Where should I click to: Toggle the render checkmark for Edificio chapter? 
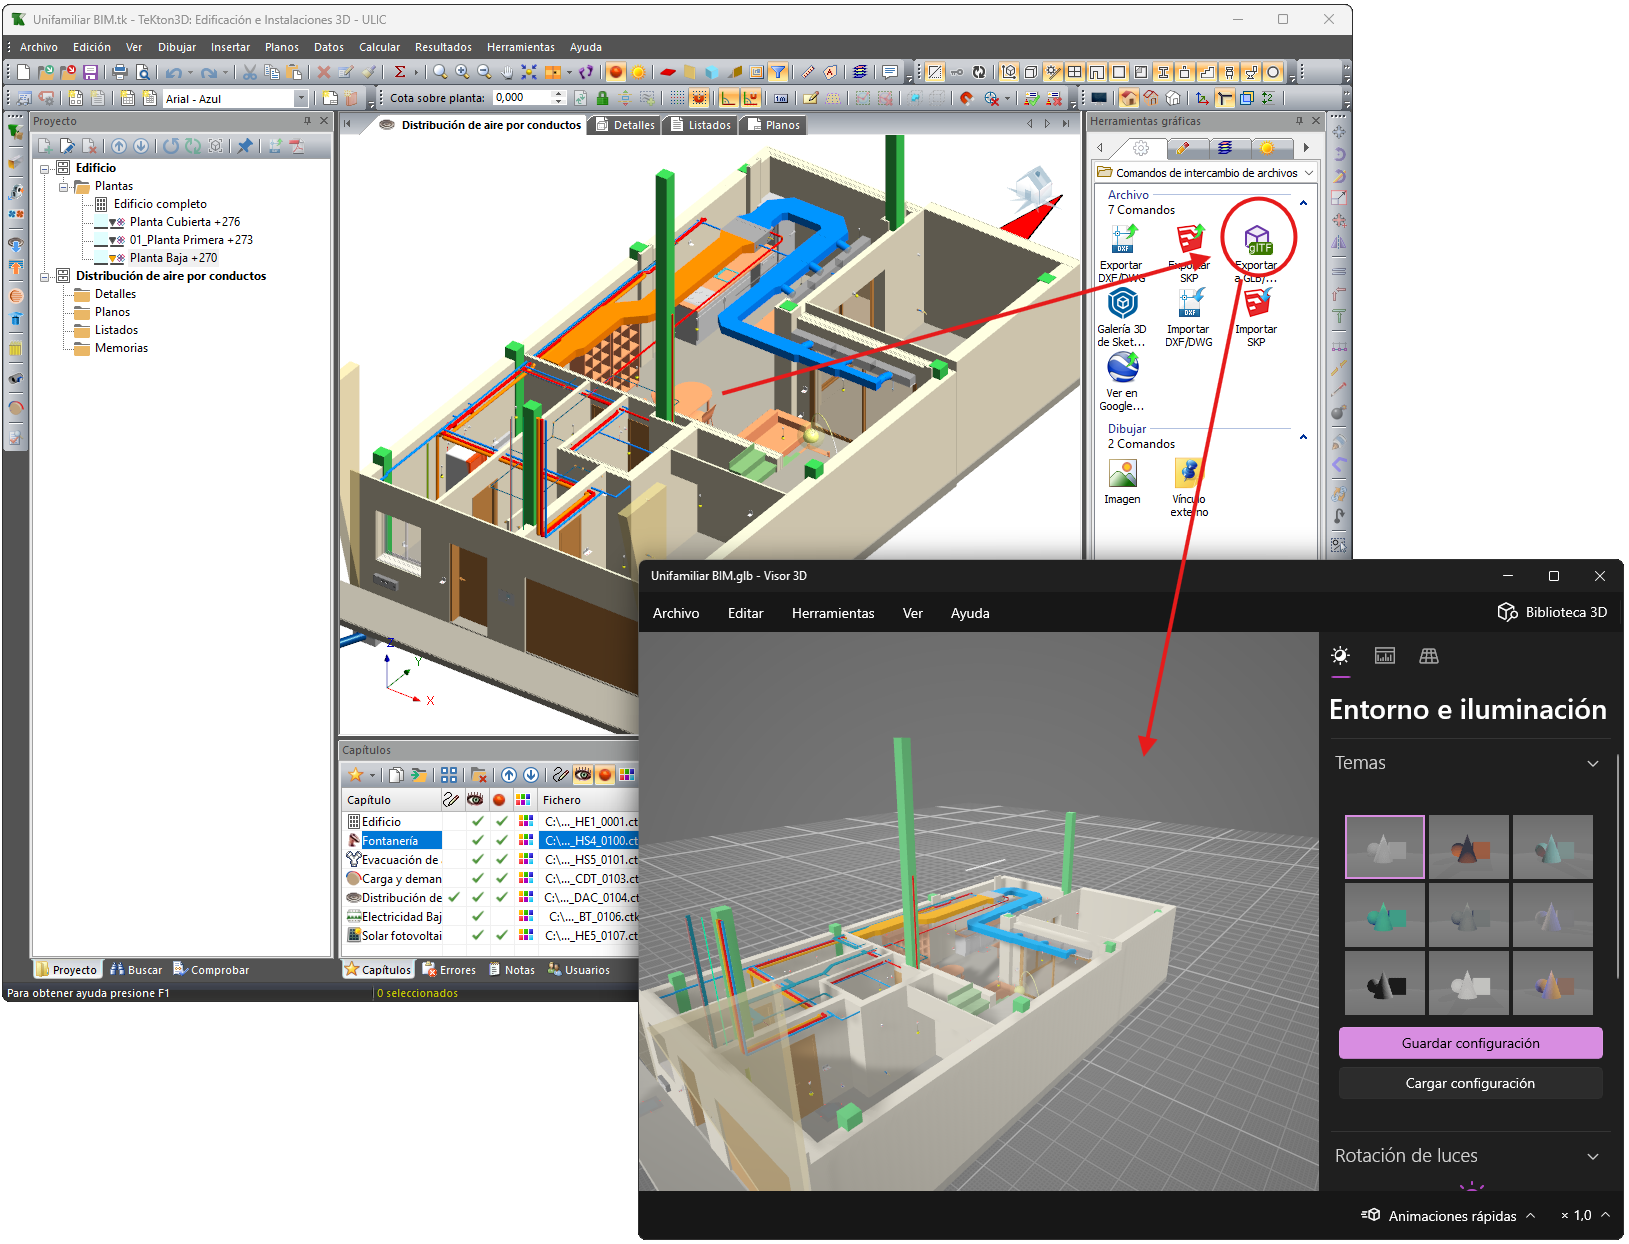pyautogui.click(x=502, y=821)
